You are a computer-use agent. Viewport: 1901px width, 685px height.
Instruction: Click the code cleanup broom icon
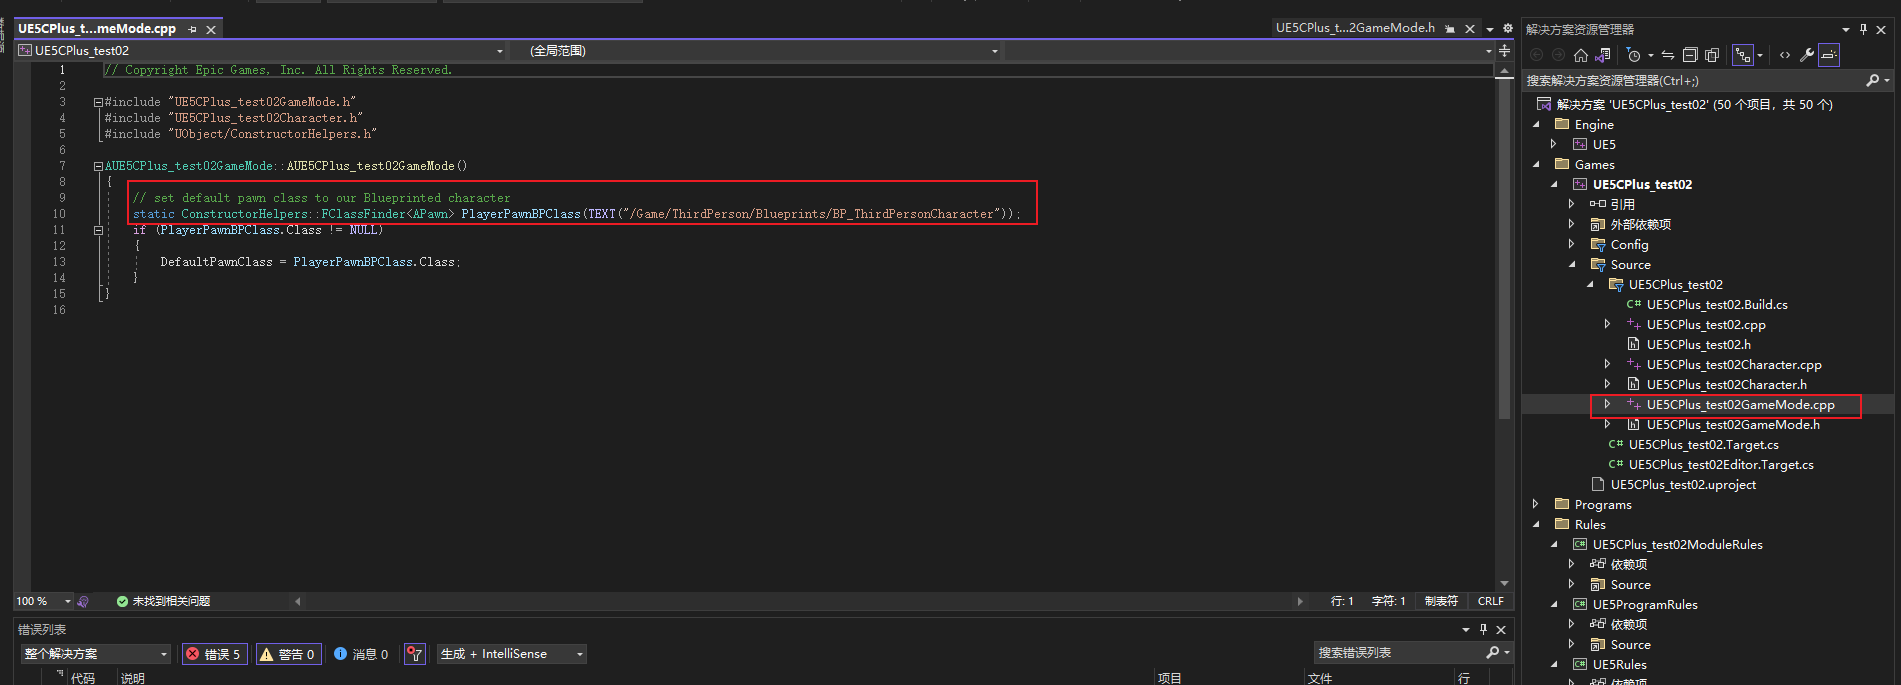click(83, 601)
